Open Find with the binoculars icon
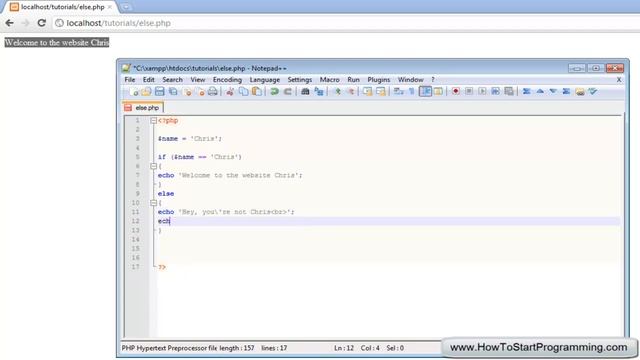 click(x=305, y=92)
